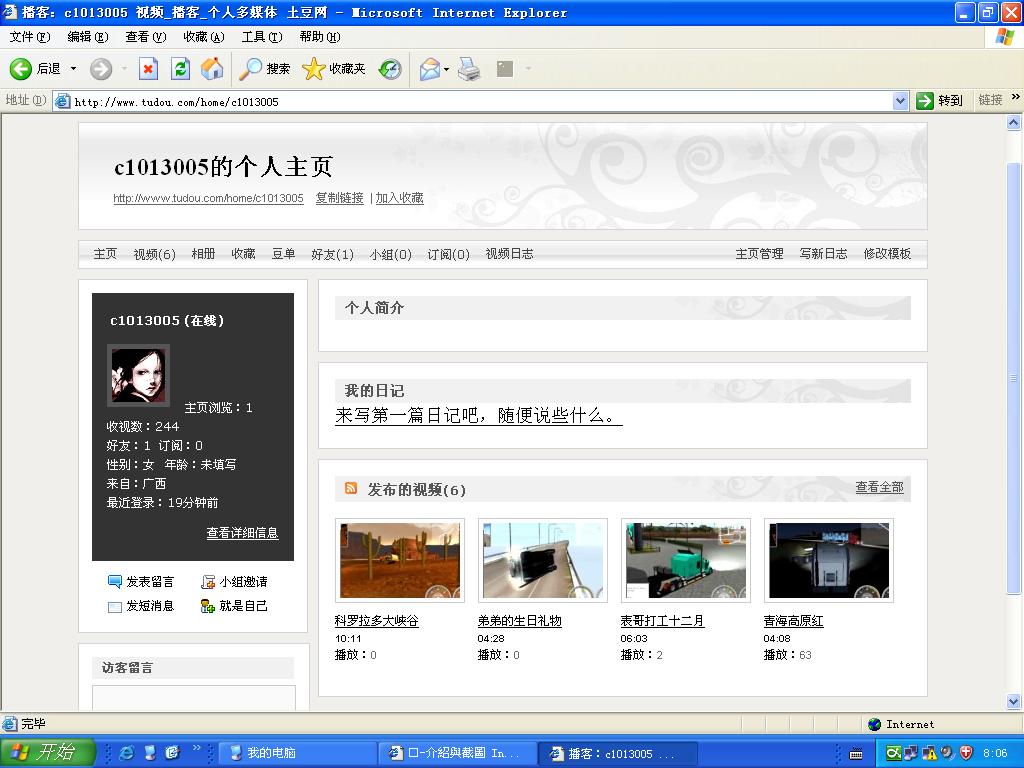Click the Stop loading toolbar icon
The width and height of the screenshot is (1024, 768).
coord(148,69)
